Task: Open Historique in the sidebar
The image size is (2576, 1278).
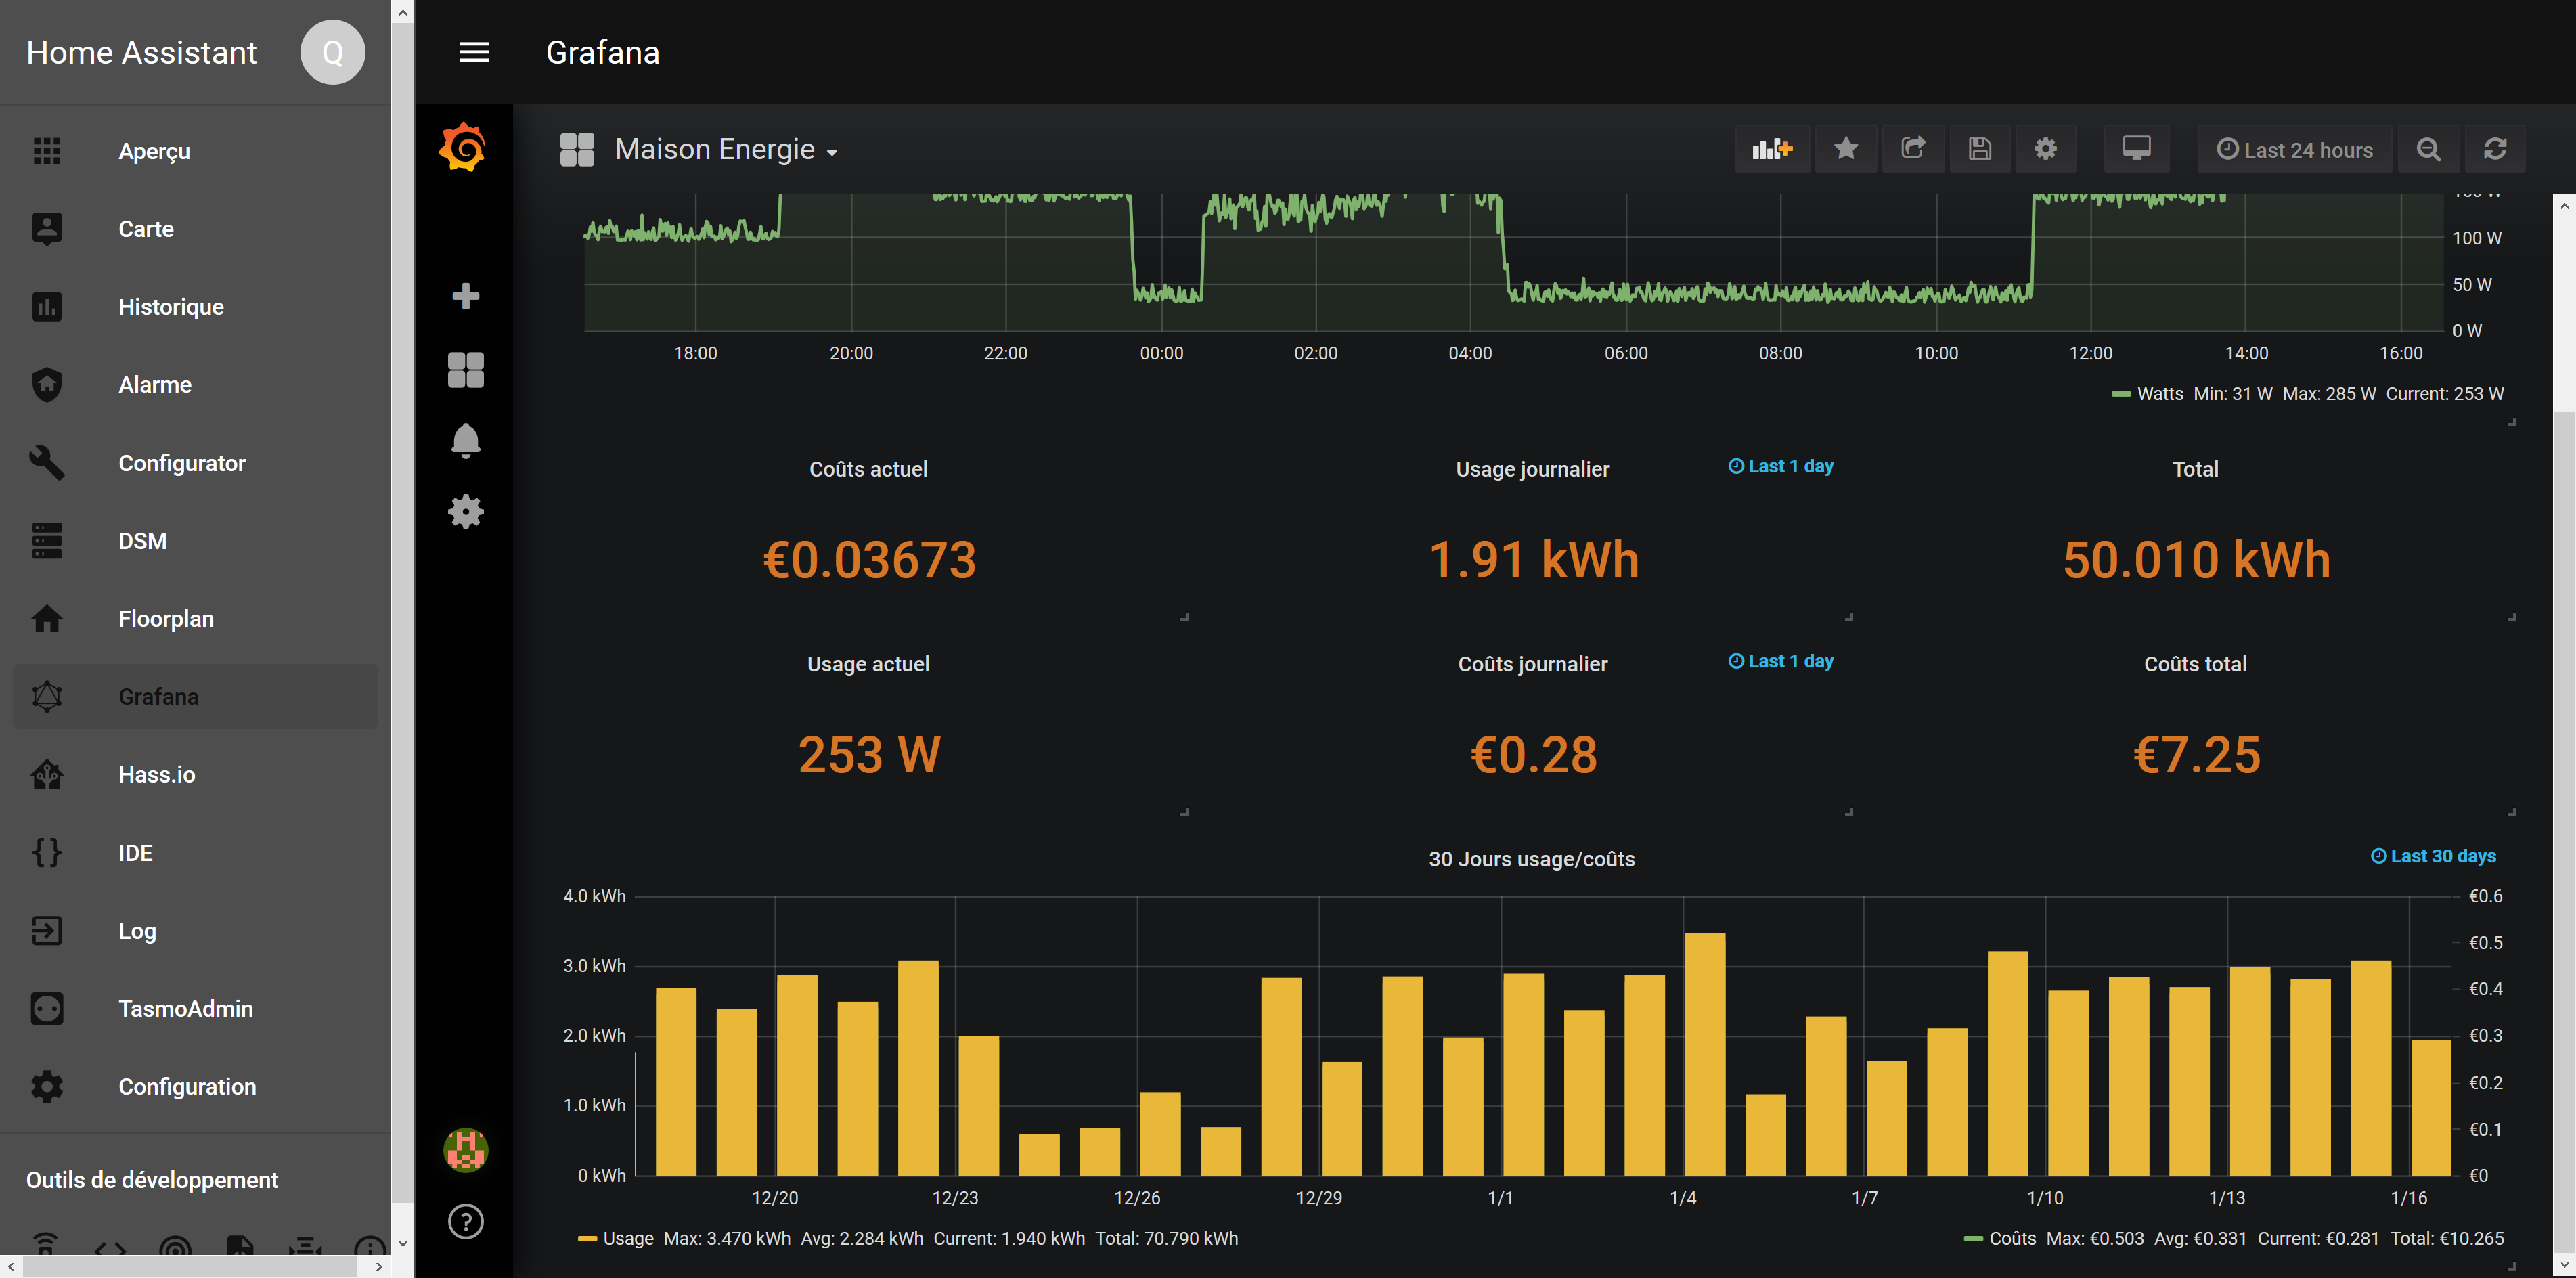Action: click(171, 307)
